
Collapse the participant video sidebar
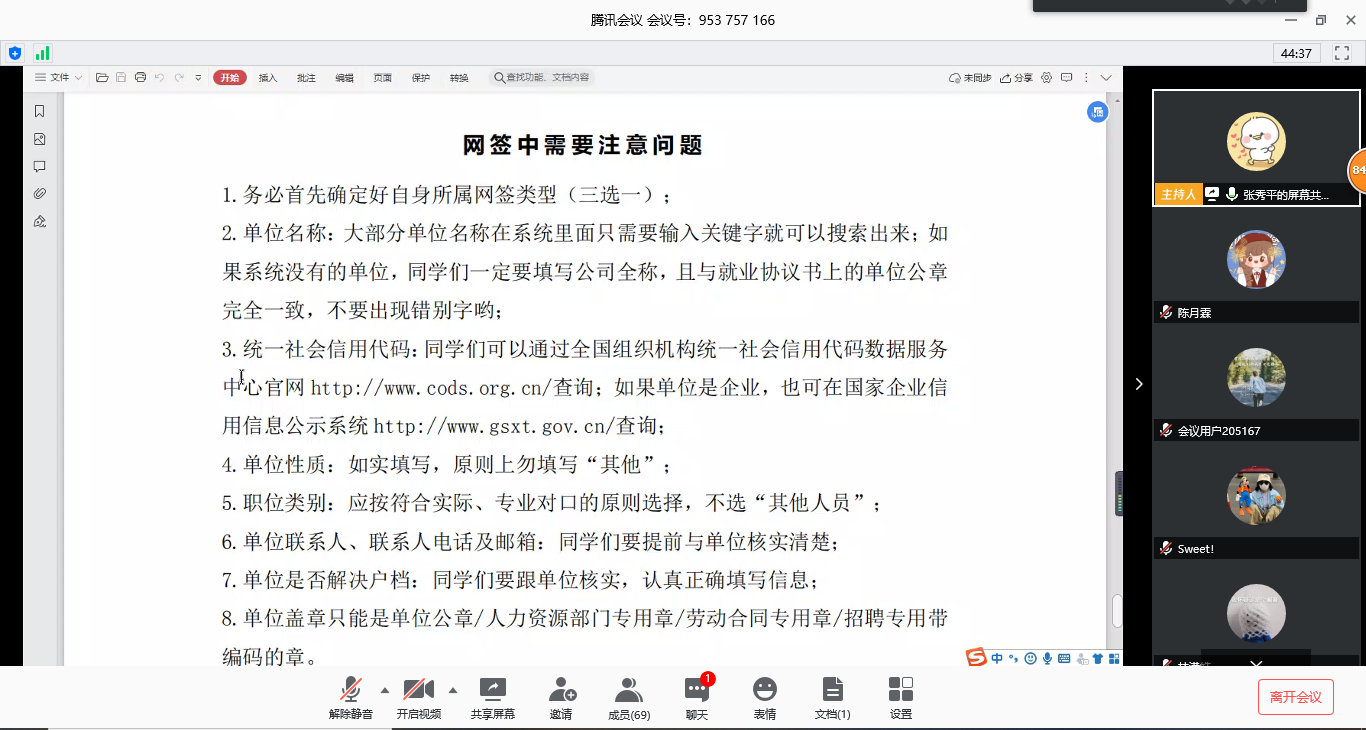click(1138, 384)
